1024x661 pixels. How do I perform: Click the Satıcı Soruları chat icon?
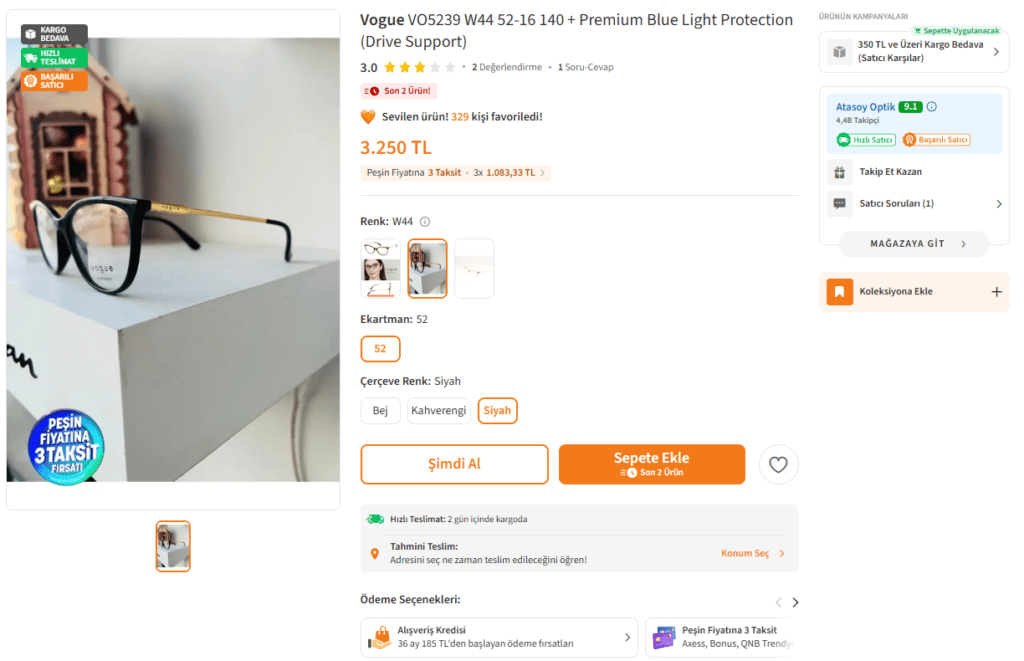coord(840,204)
